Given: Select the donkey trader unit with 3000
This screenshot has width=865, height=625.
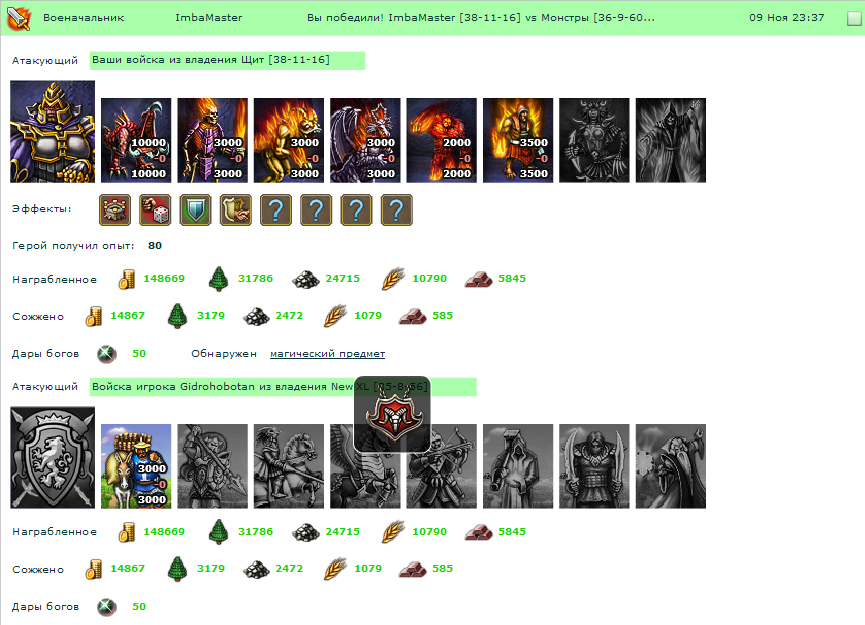Looking at the screenshot, I should pyautogui.click(x=136, y=466).
